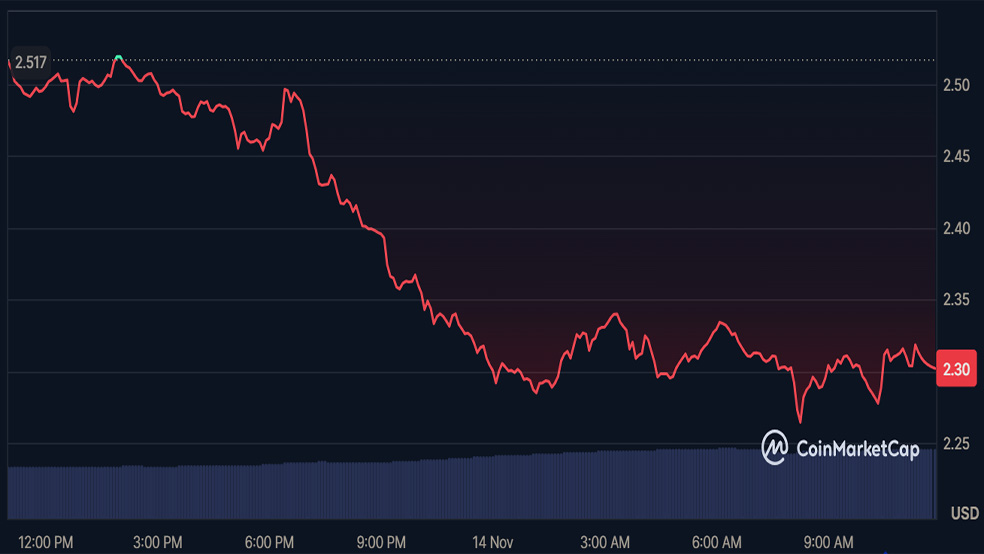This screenshot has height=554, width=984.
Task: Click the 2.45 price axis label
Action: tap(957, 157)
